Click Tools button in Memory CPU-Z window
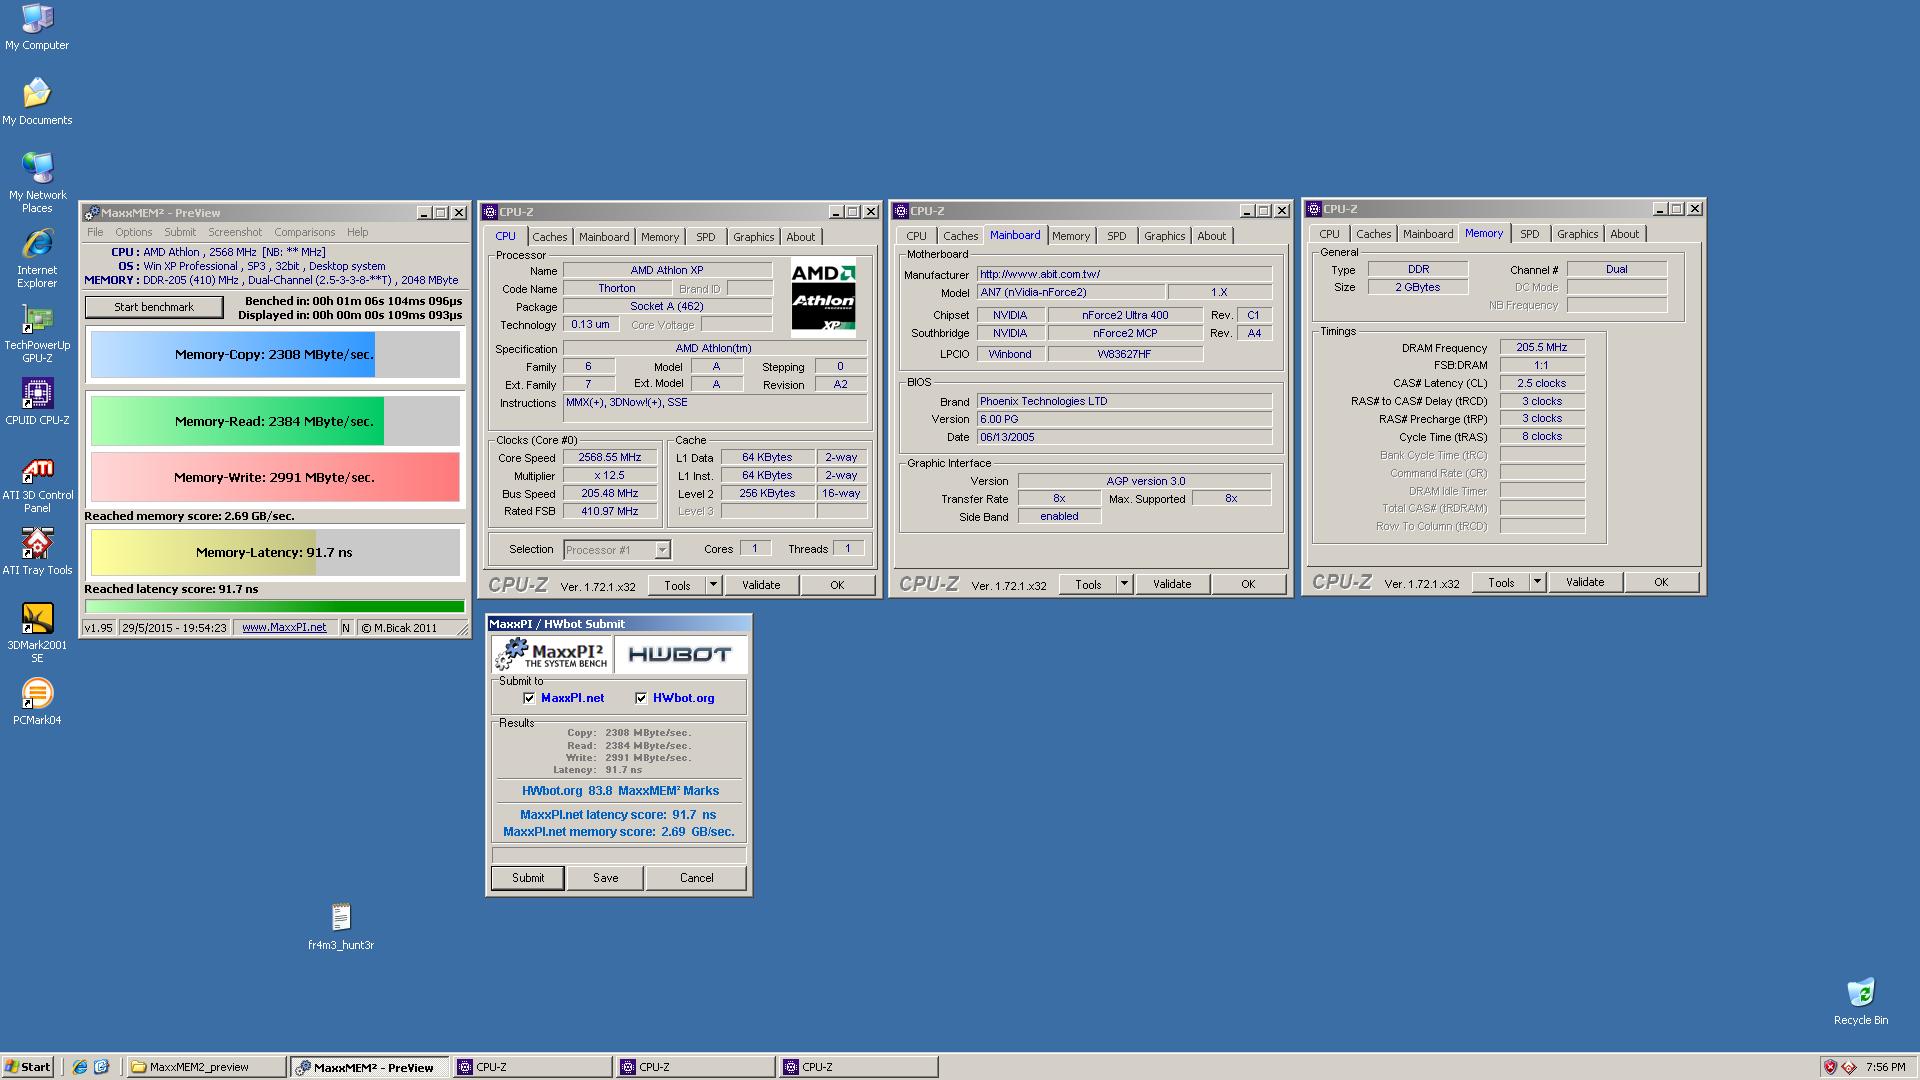This screenshot has height=1080, width=1920. [x=1501, y=582]
